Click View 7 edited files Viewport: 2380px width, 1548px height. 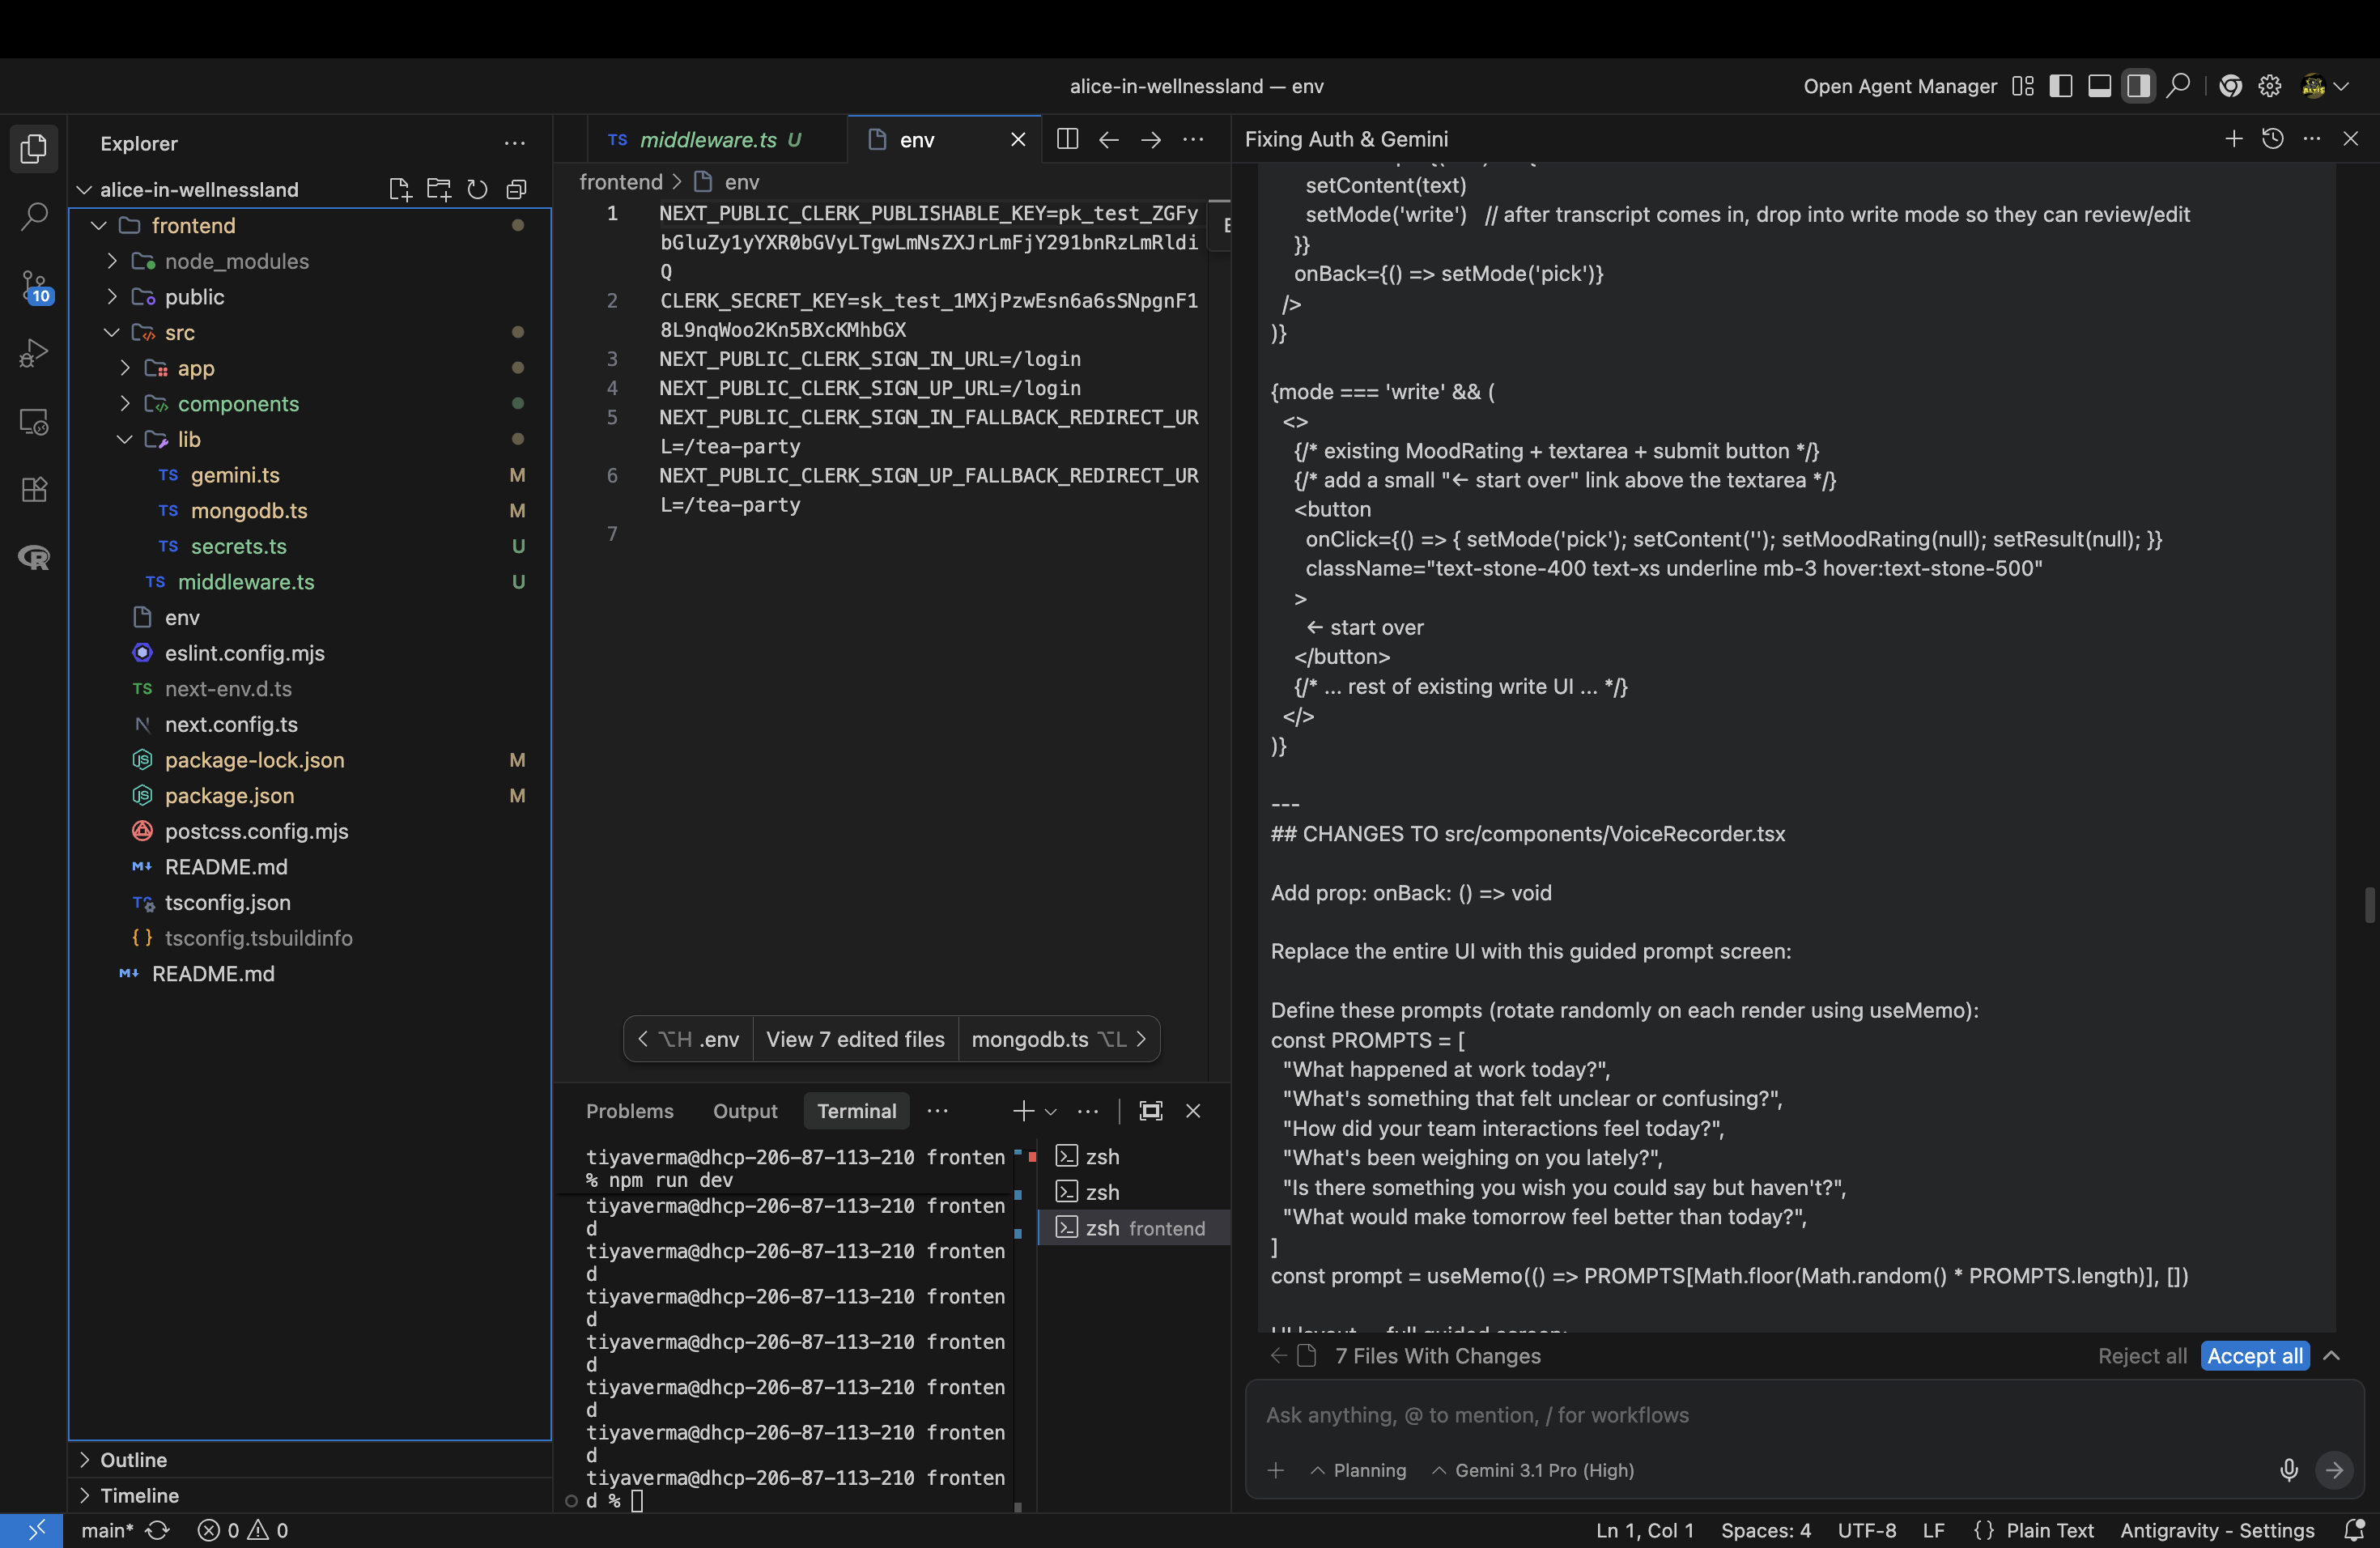(x=855, y=1039)
